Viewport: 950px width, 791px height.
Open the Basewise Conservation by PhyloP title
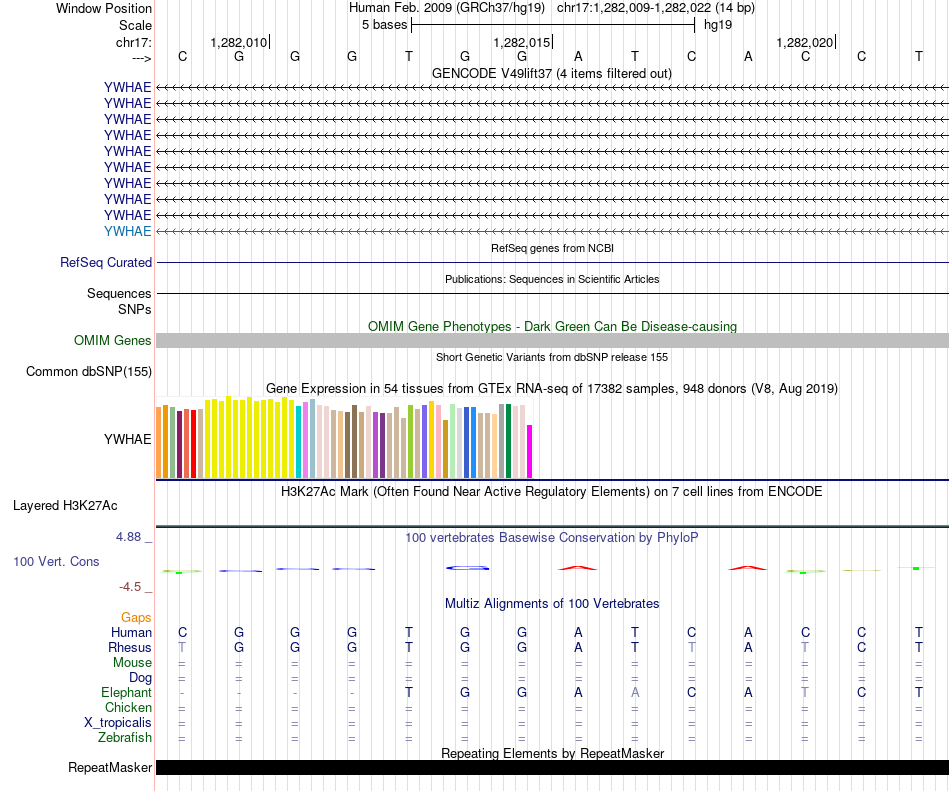551,538
